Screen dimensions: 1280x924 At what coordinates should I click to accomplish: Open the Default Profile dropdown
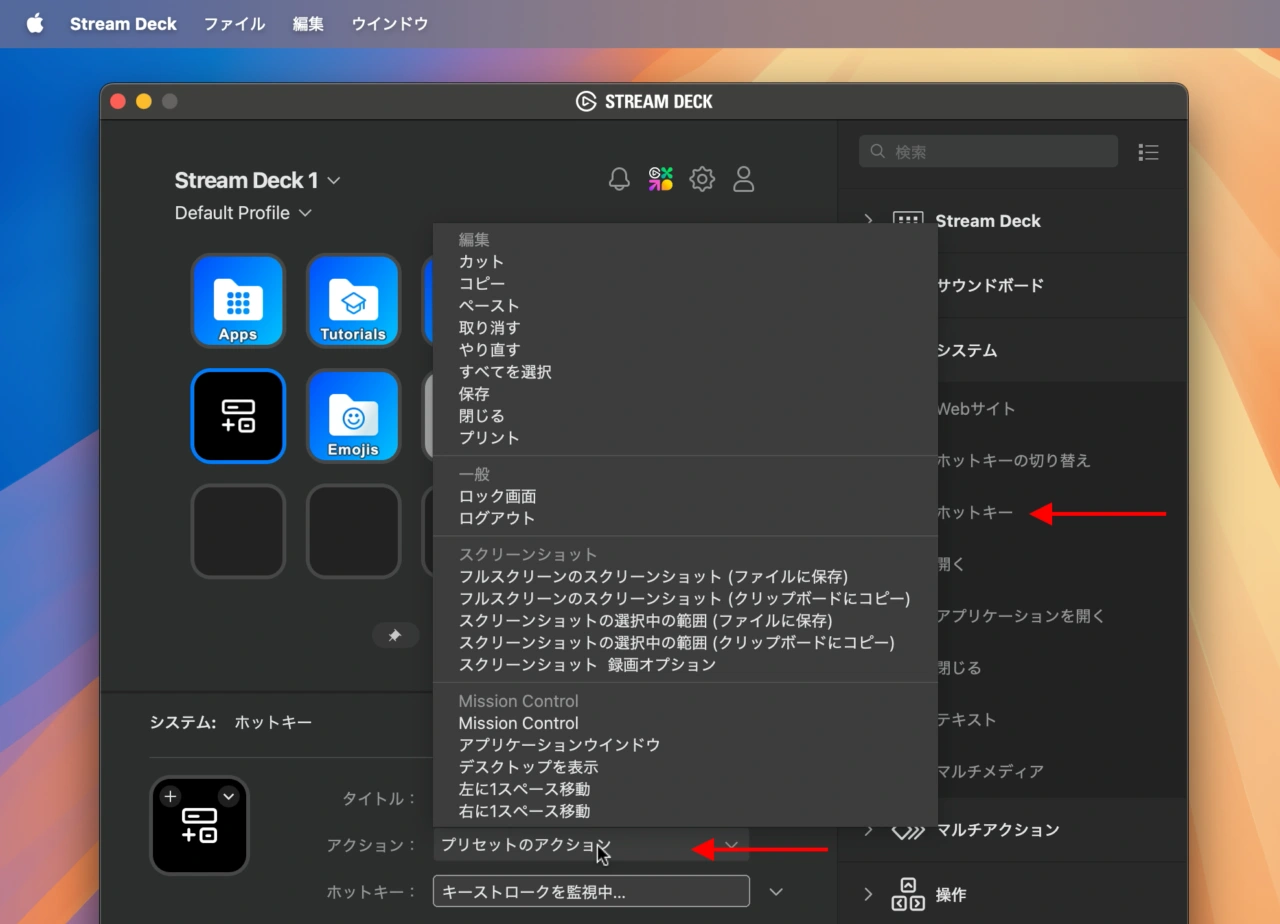(x=308, y=213)
